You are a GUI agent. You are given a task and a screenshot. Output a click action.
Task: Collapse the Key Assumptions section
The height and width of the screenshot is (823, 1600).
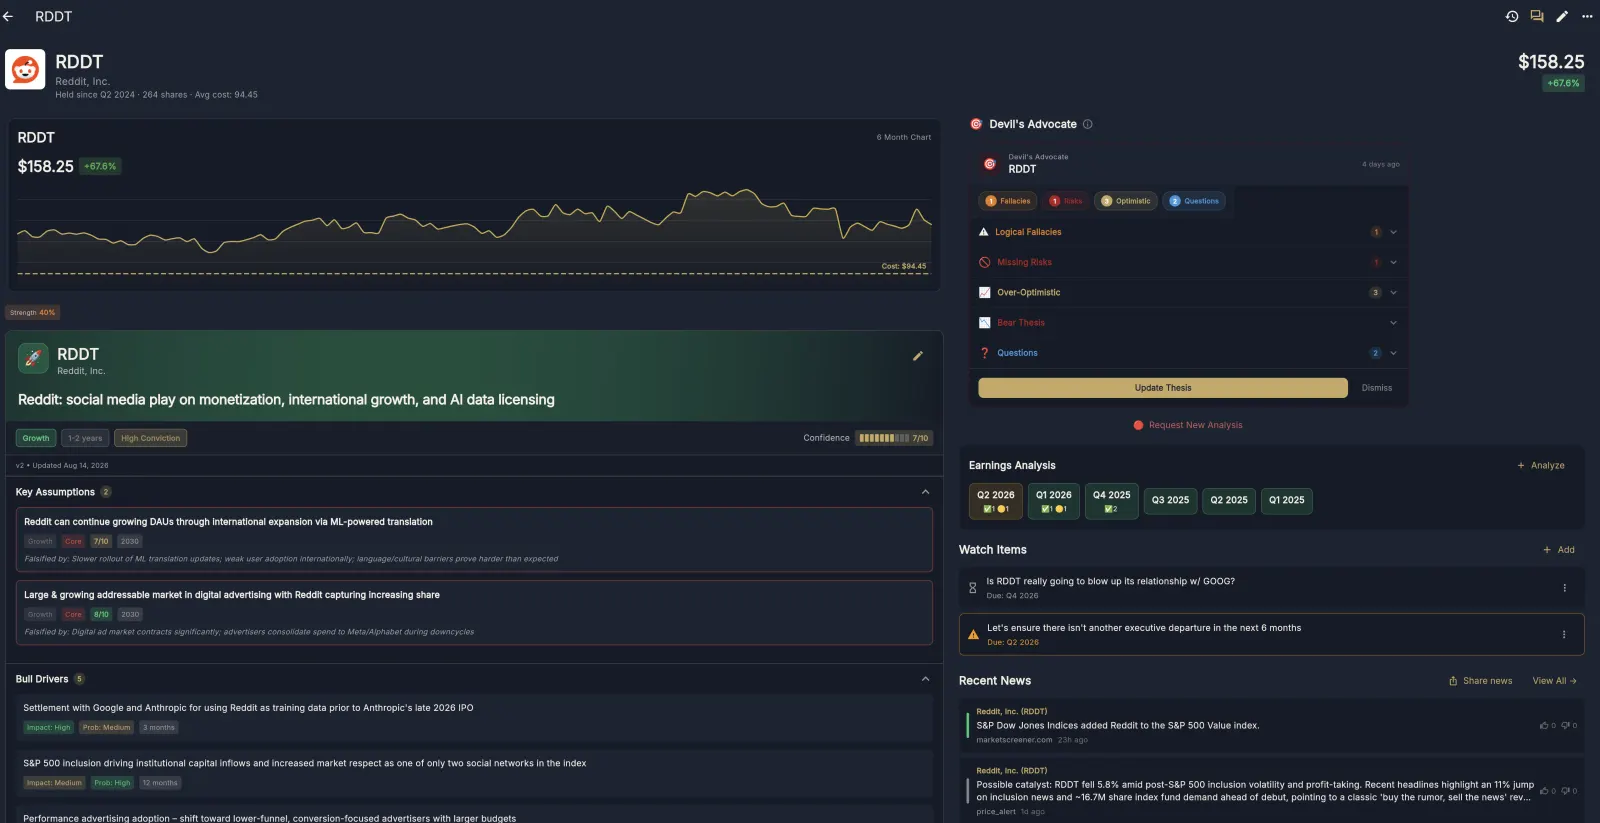point(926,492)
